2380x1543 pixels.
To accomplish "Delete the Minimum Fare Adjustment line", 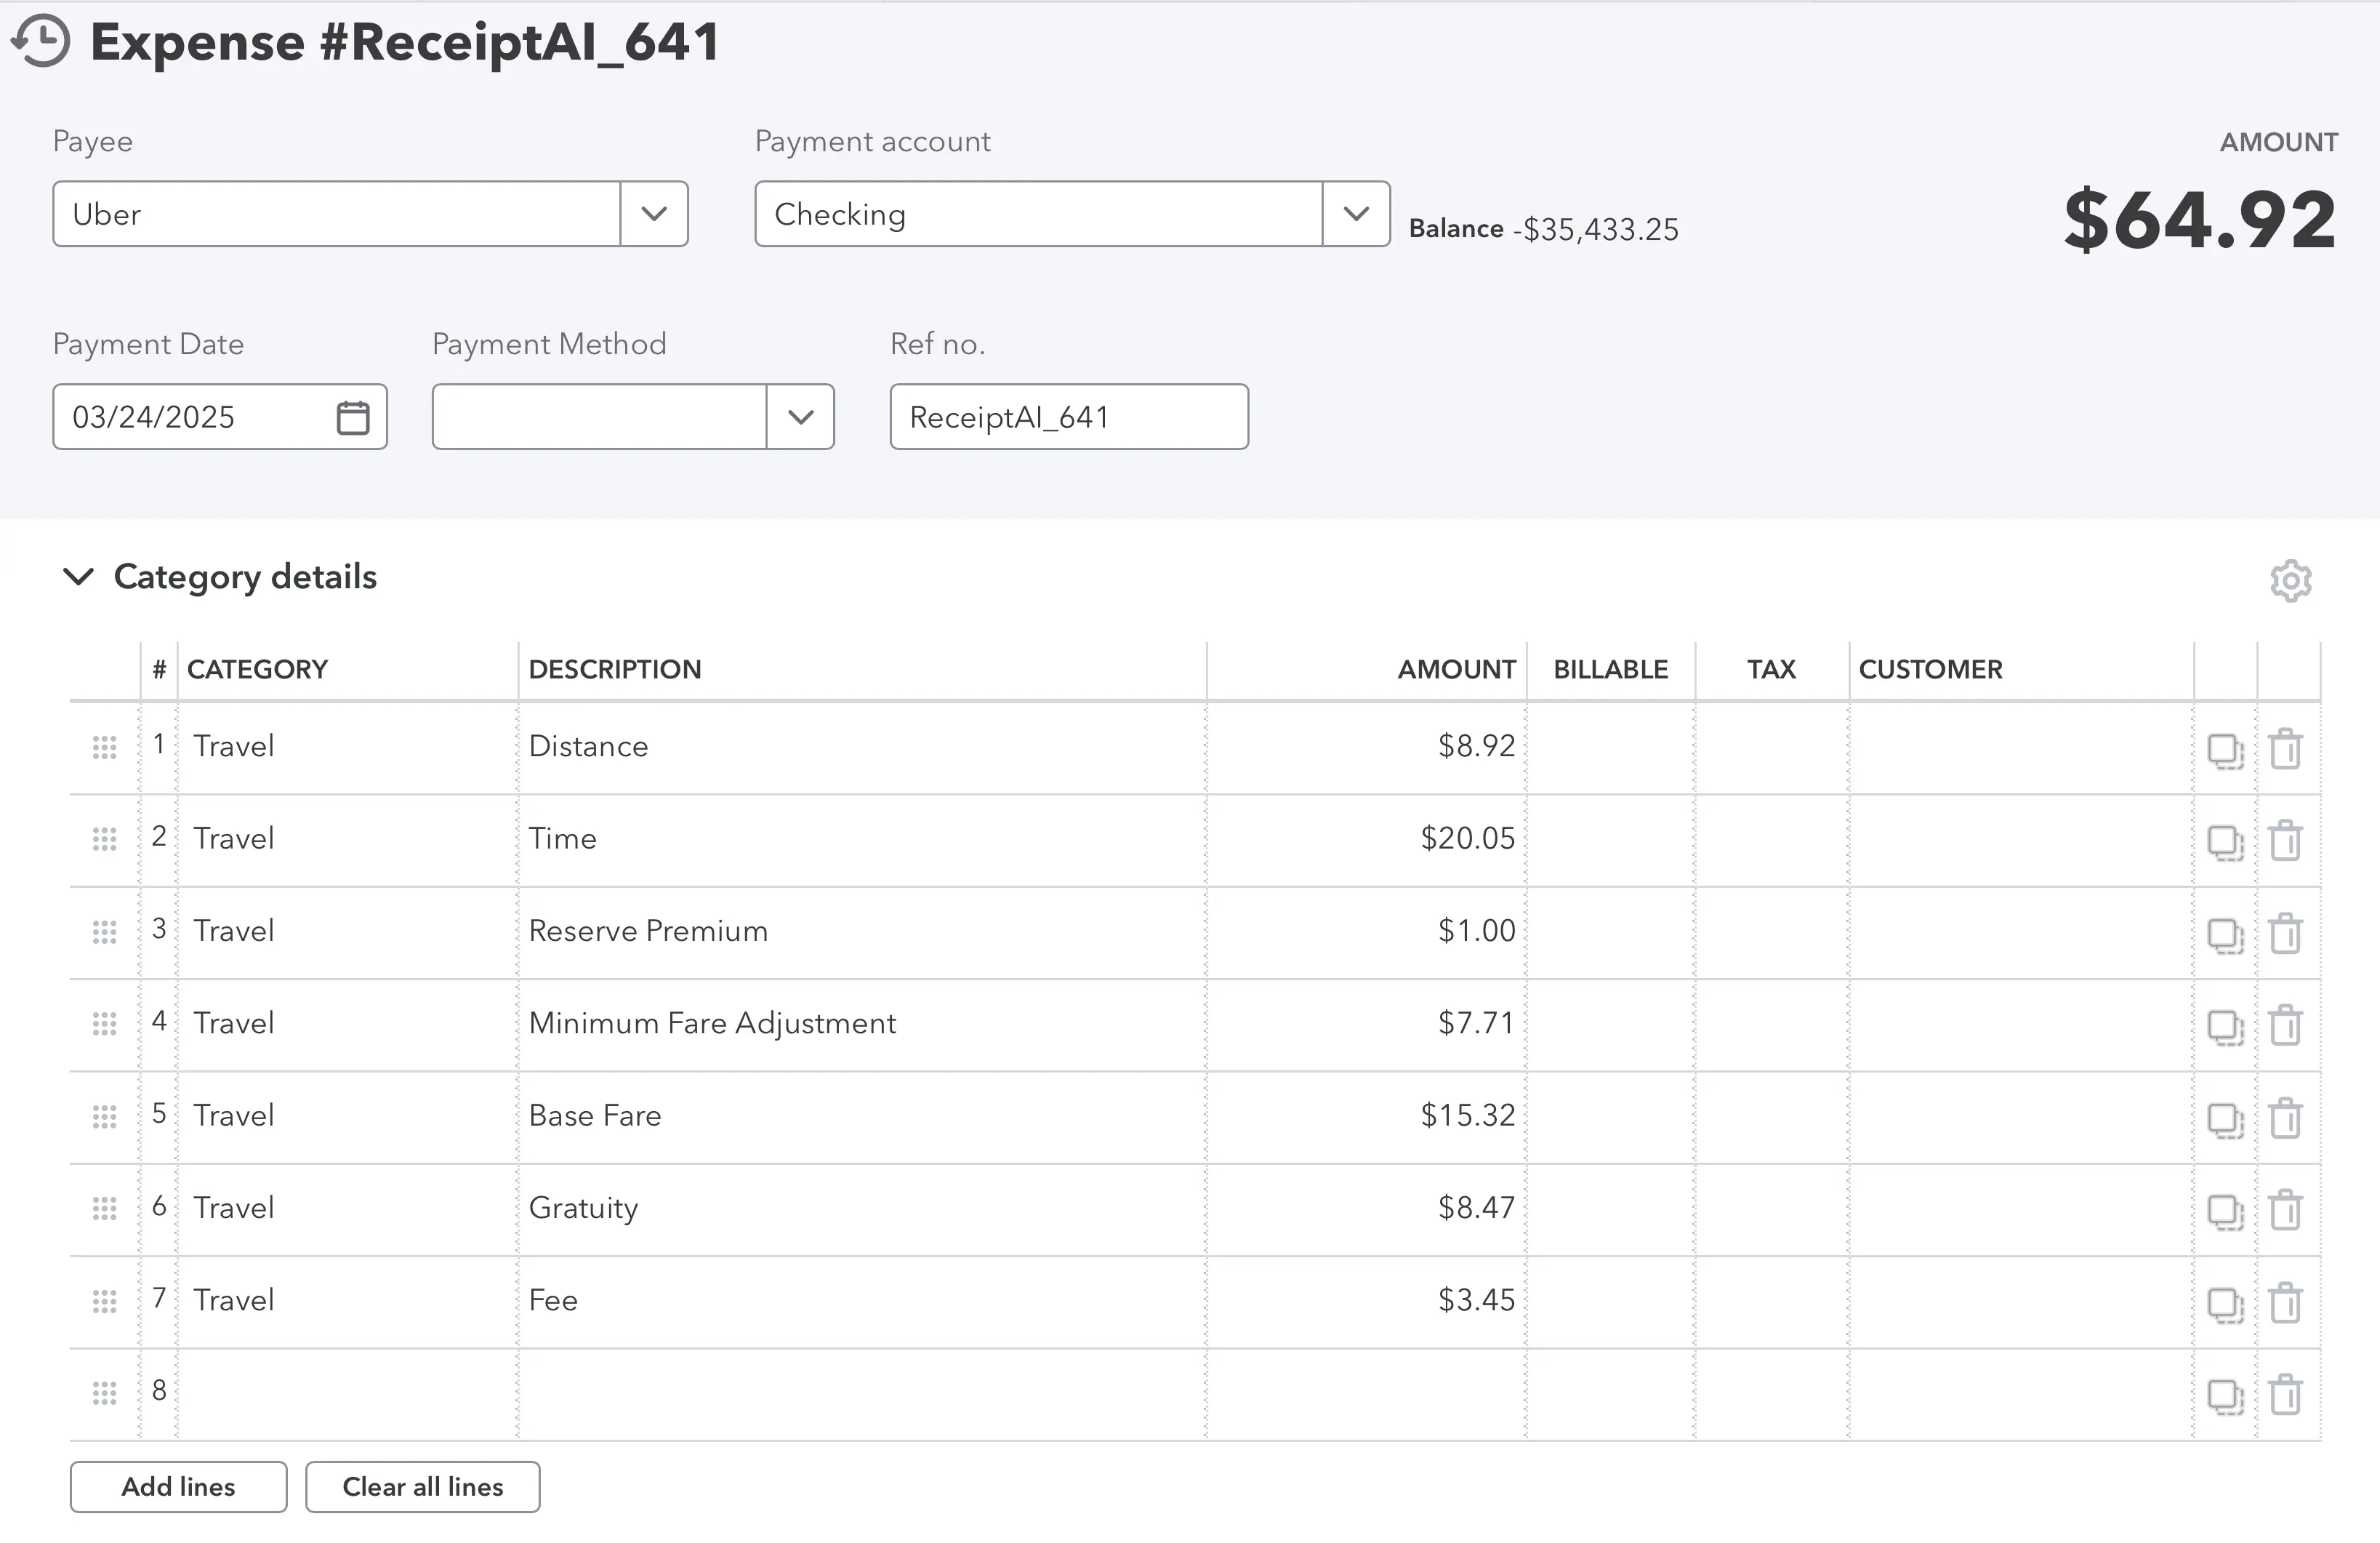I will pos(2286,1026).
